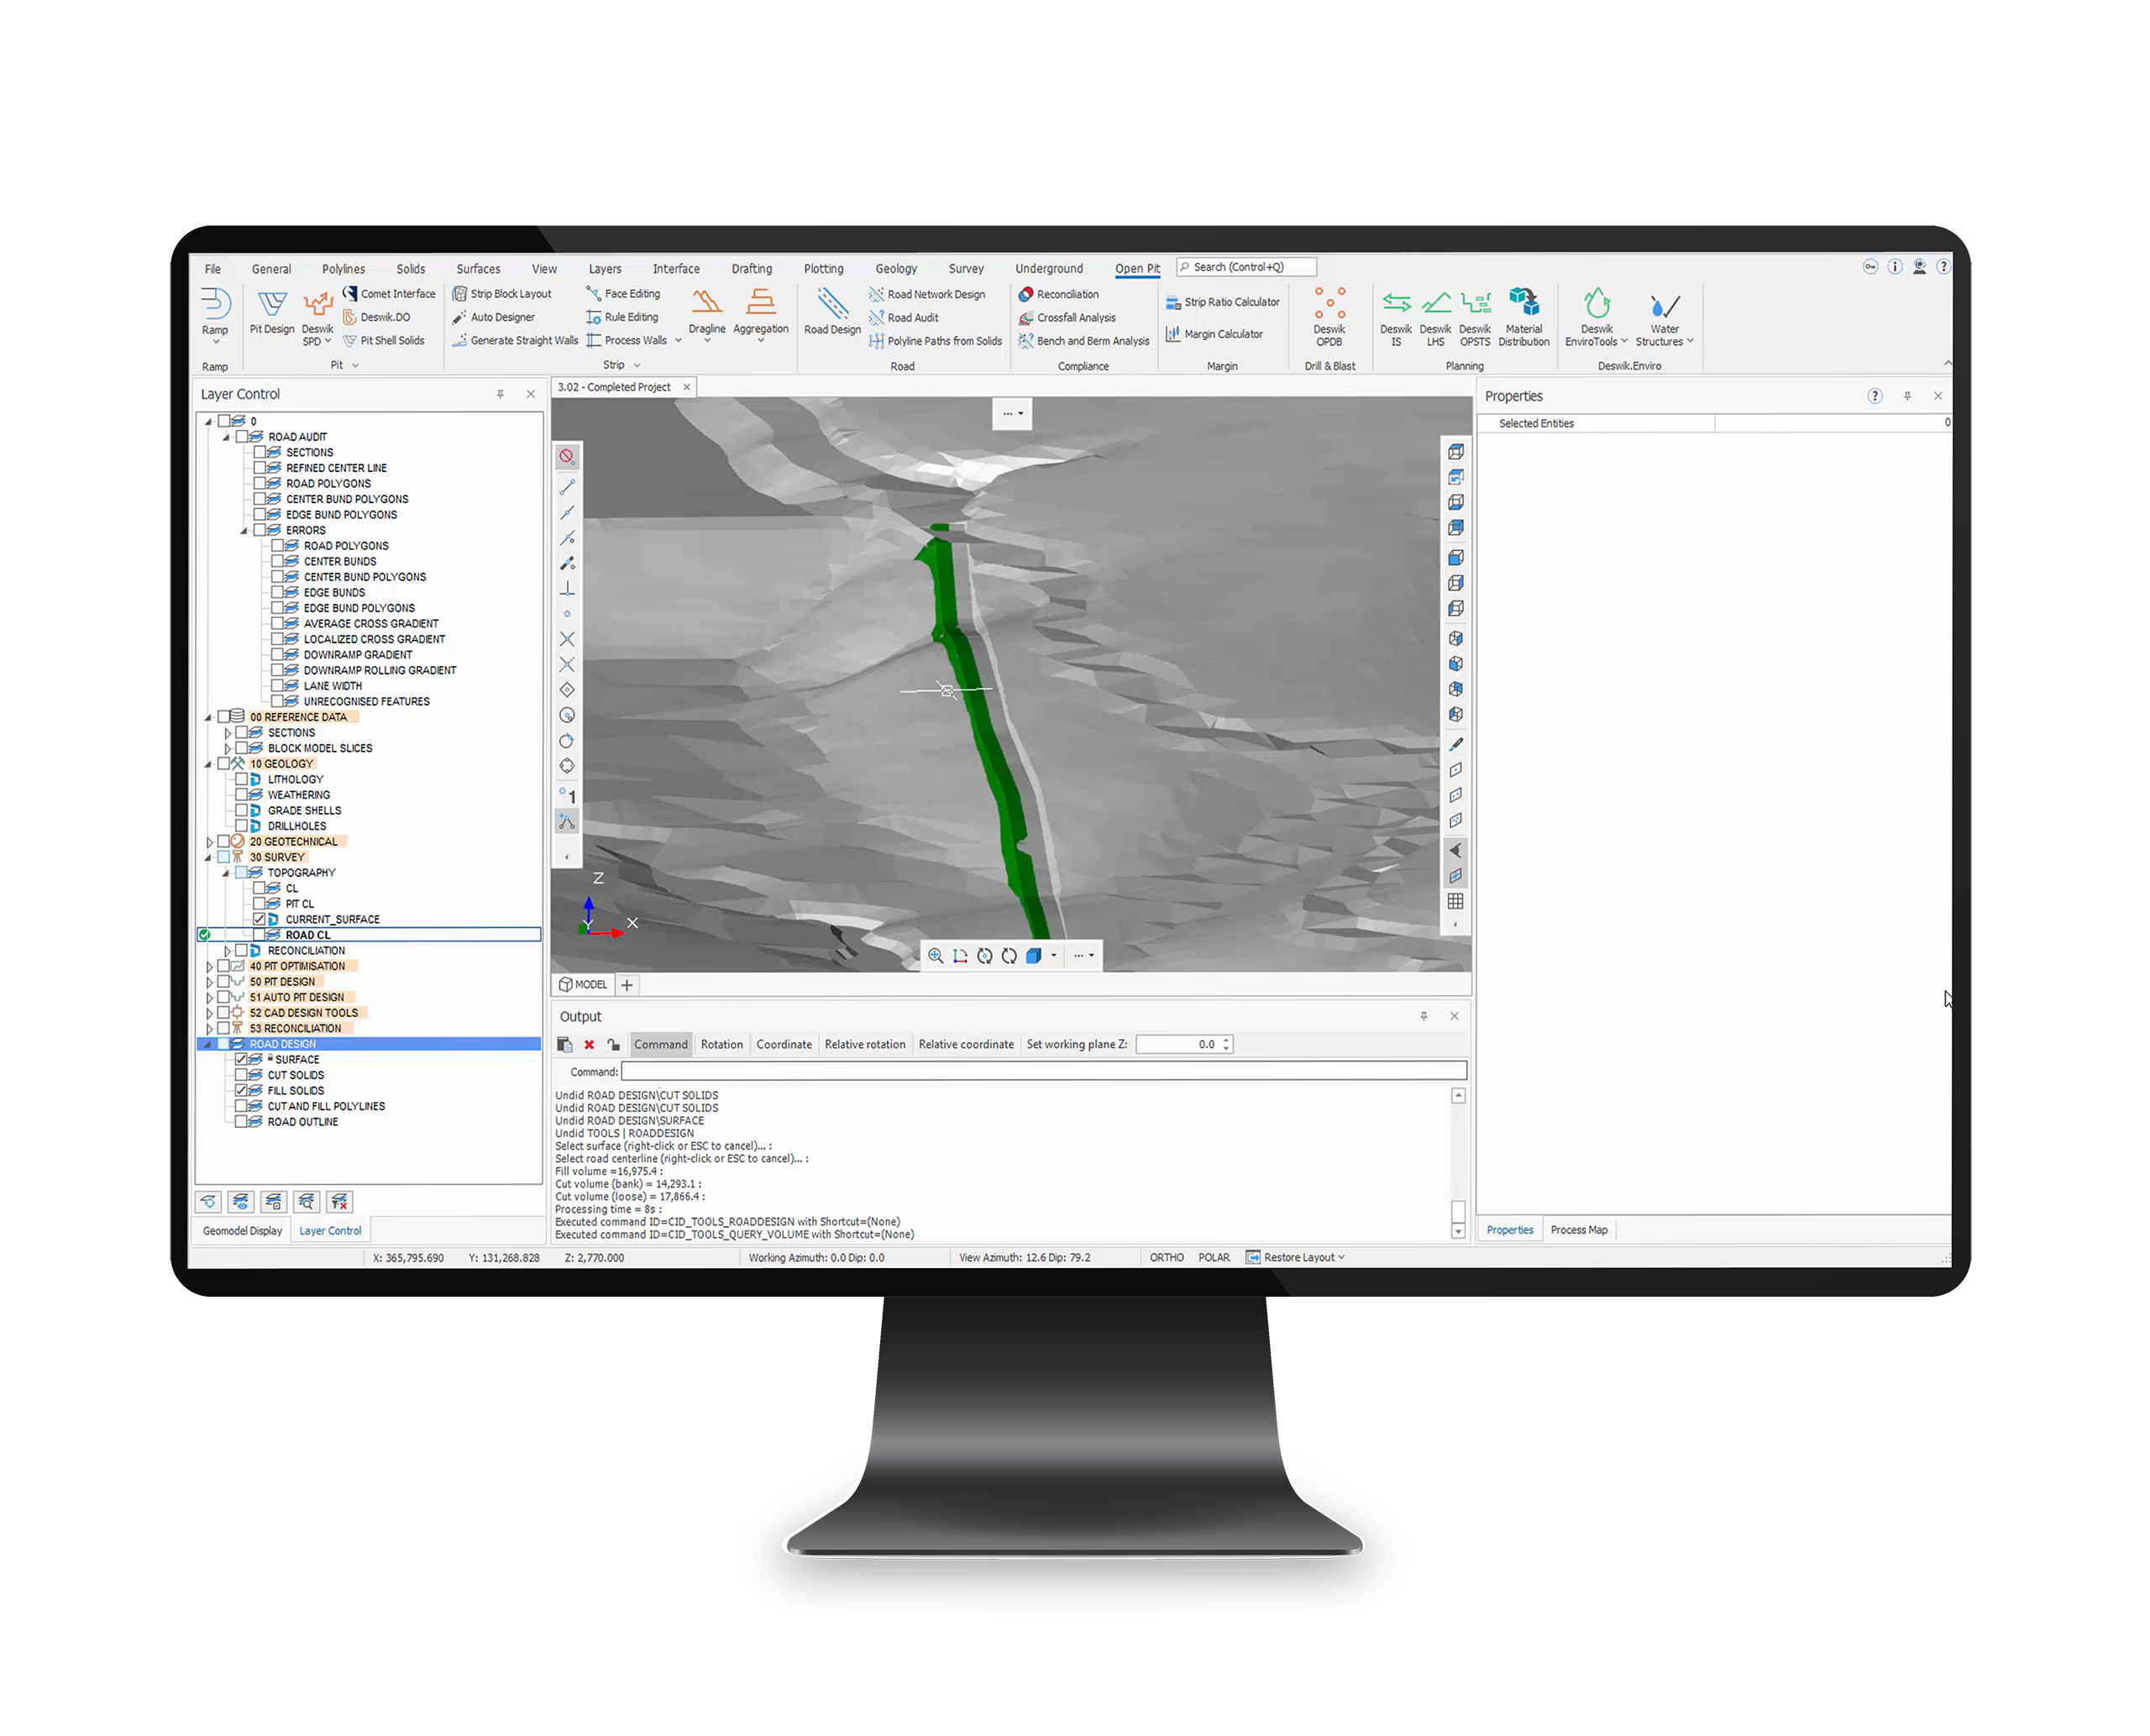Image resolution: width=2150 pixels, height=1736 pixels.
Task: Open Margin Calculator
Action: click(1215, 334)
